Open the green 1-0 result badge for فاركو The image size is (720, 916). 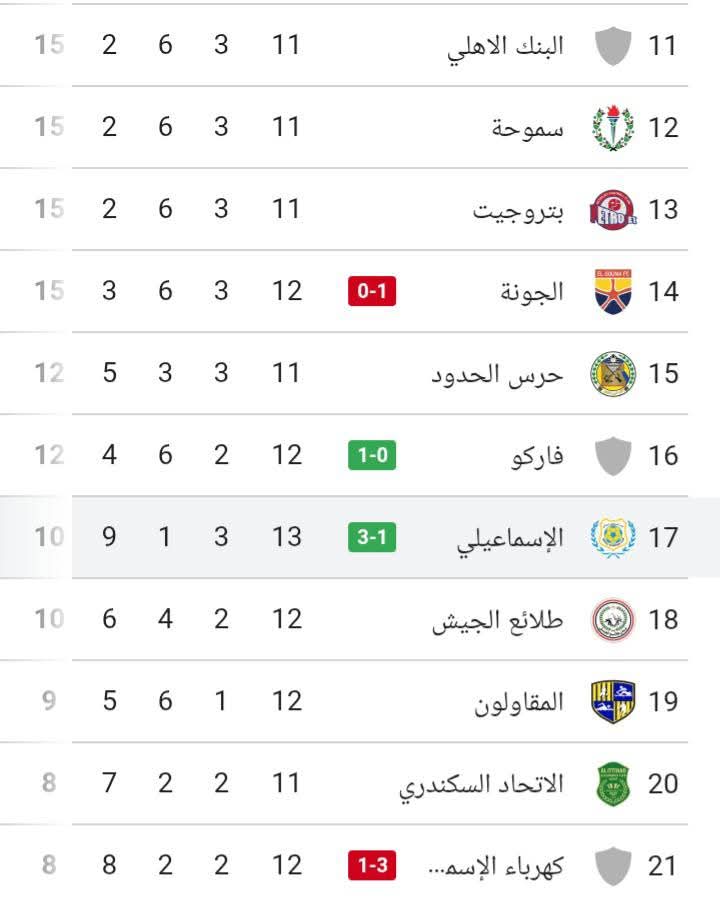(372, 456)
